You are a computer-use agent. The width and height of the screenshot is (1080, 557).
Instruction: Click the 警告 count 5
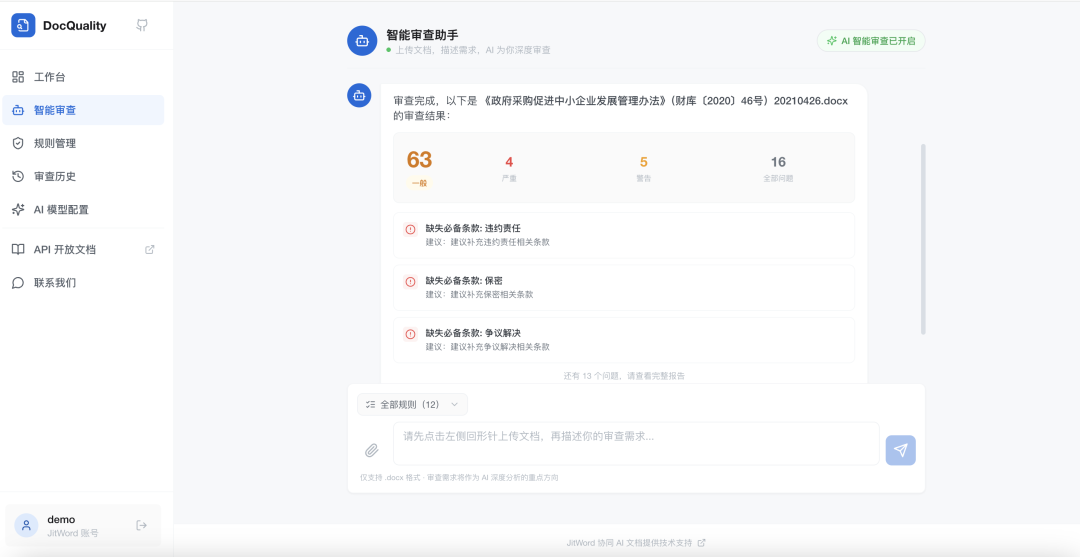tap(644, 162)
